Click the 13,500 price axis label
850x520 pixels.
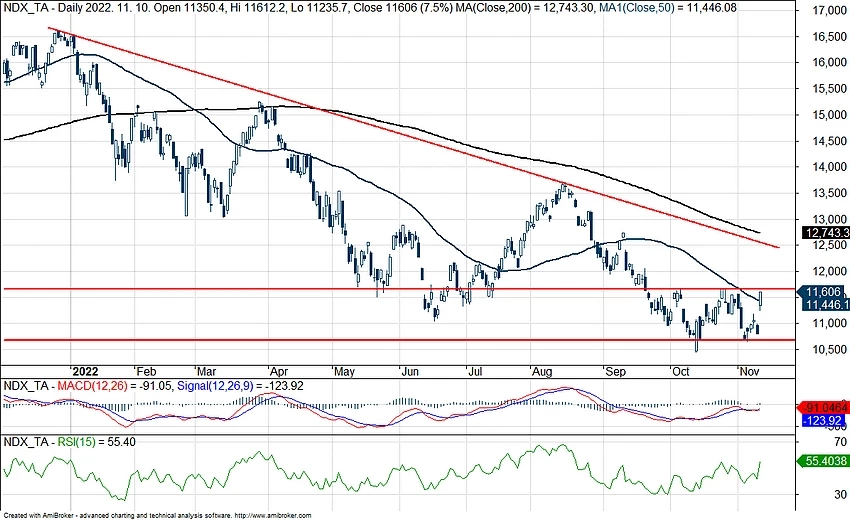coord(829,193)
